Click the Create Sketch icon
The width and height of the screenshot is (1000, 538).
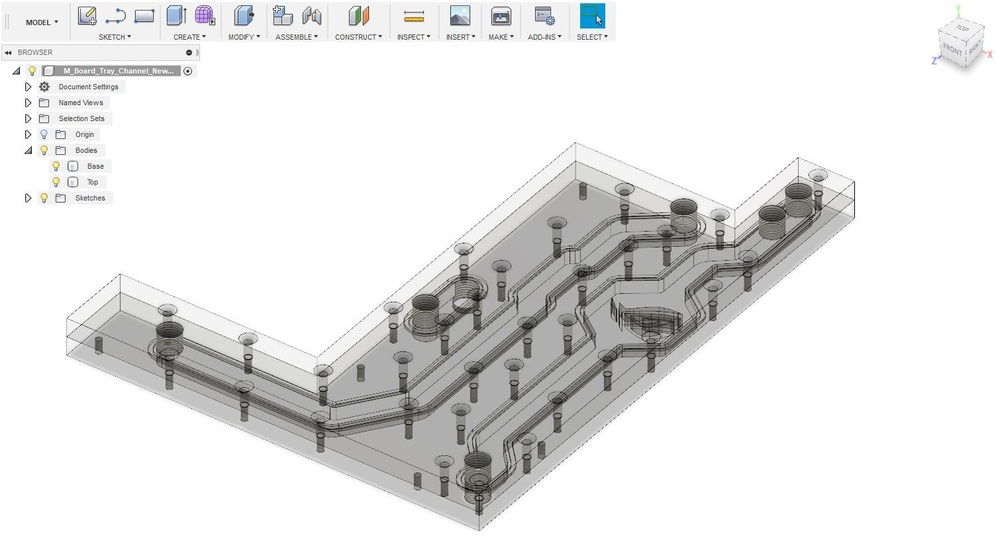[87, 16]
